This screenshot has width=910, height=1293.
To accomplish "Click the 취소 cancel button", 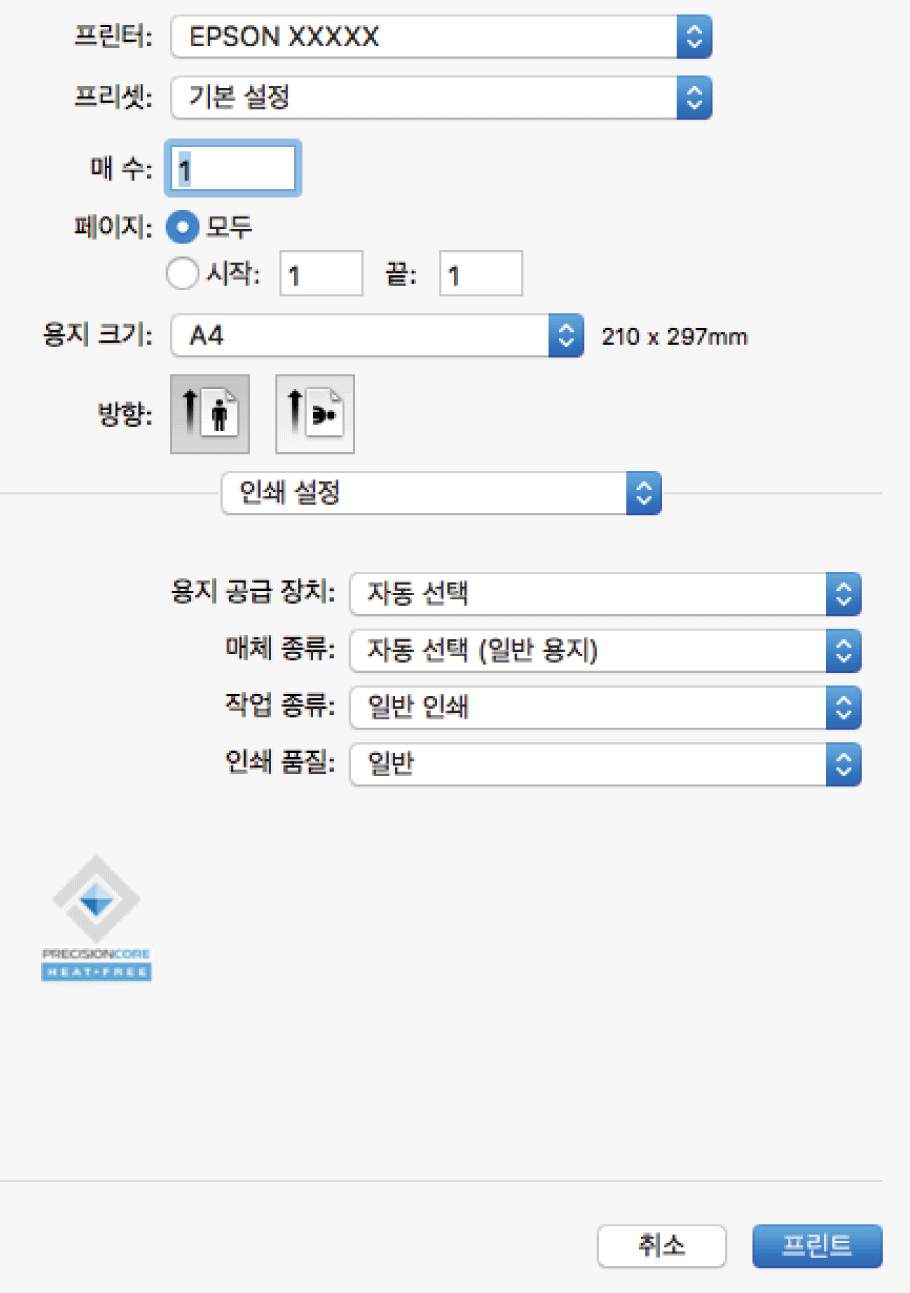I will click(661, 1246).
